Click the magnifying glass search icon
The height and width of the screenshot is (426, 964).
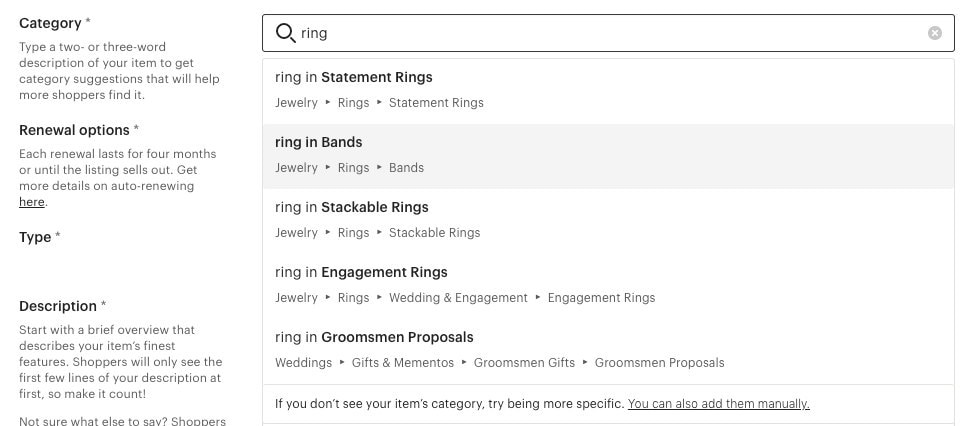tap(285, 33)
